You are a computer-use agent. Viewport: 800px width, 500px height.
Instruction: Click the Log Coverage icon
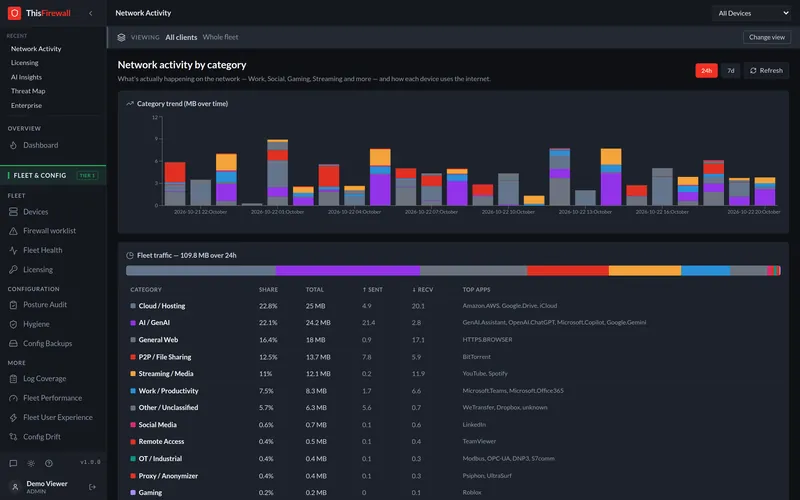click(x=13, y=379)
